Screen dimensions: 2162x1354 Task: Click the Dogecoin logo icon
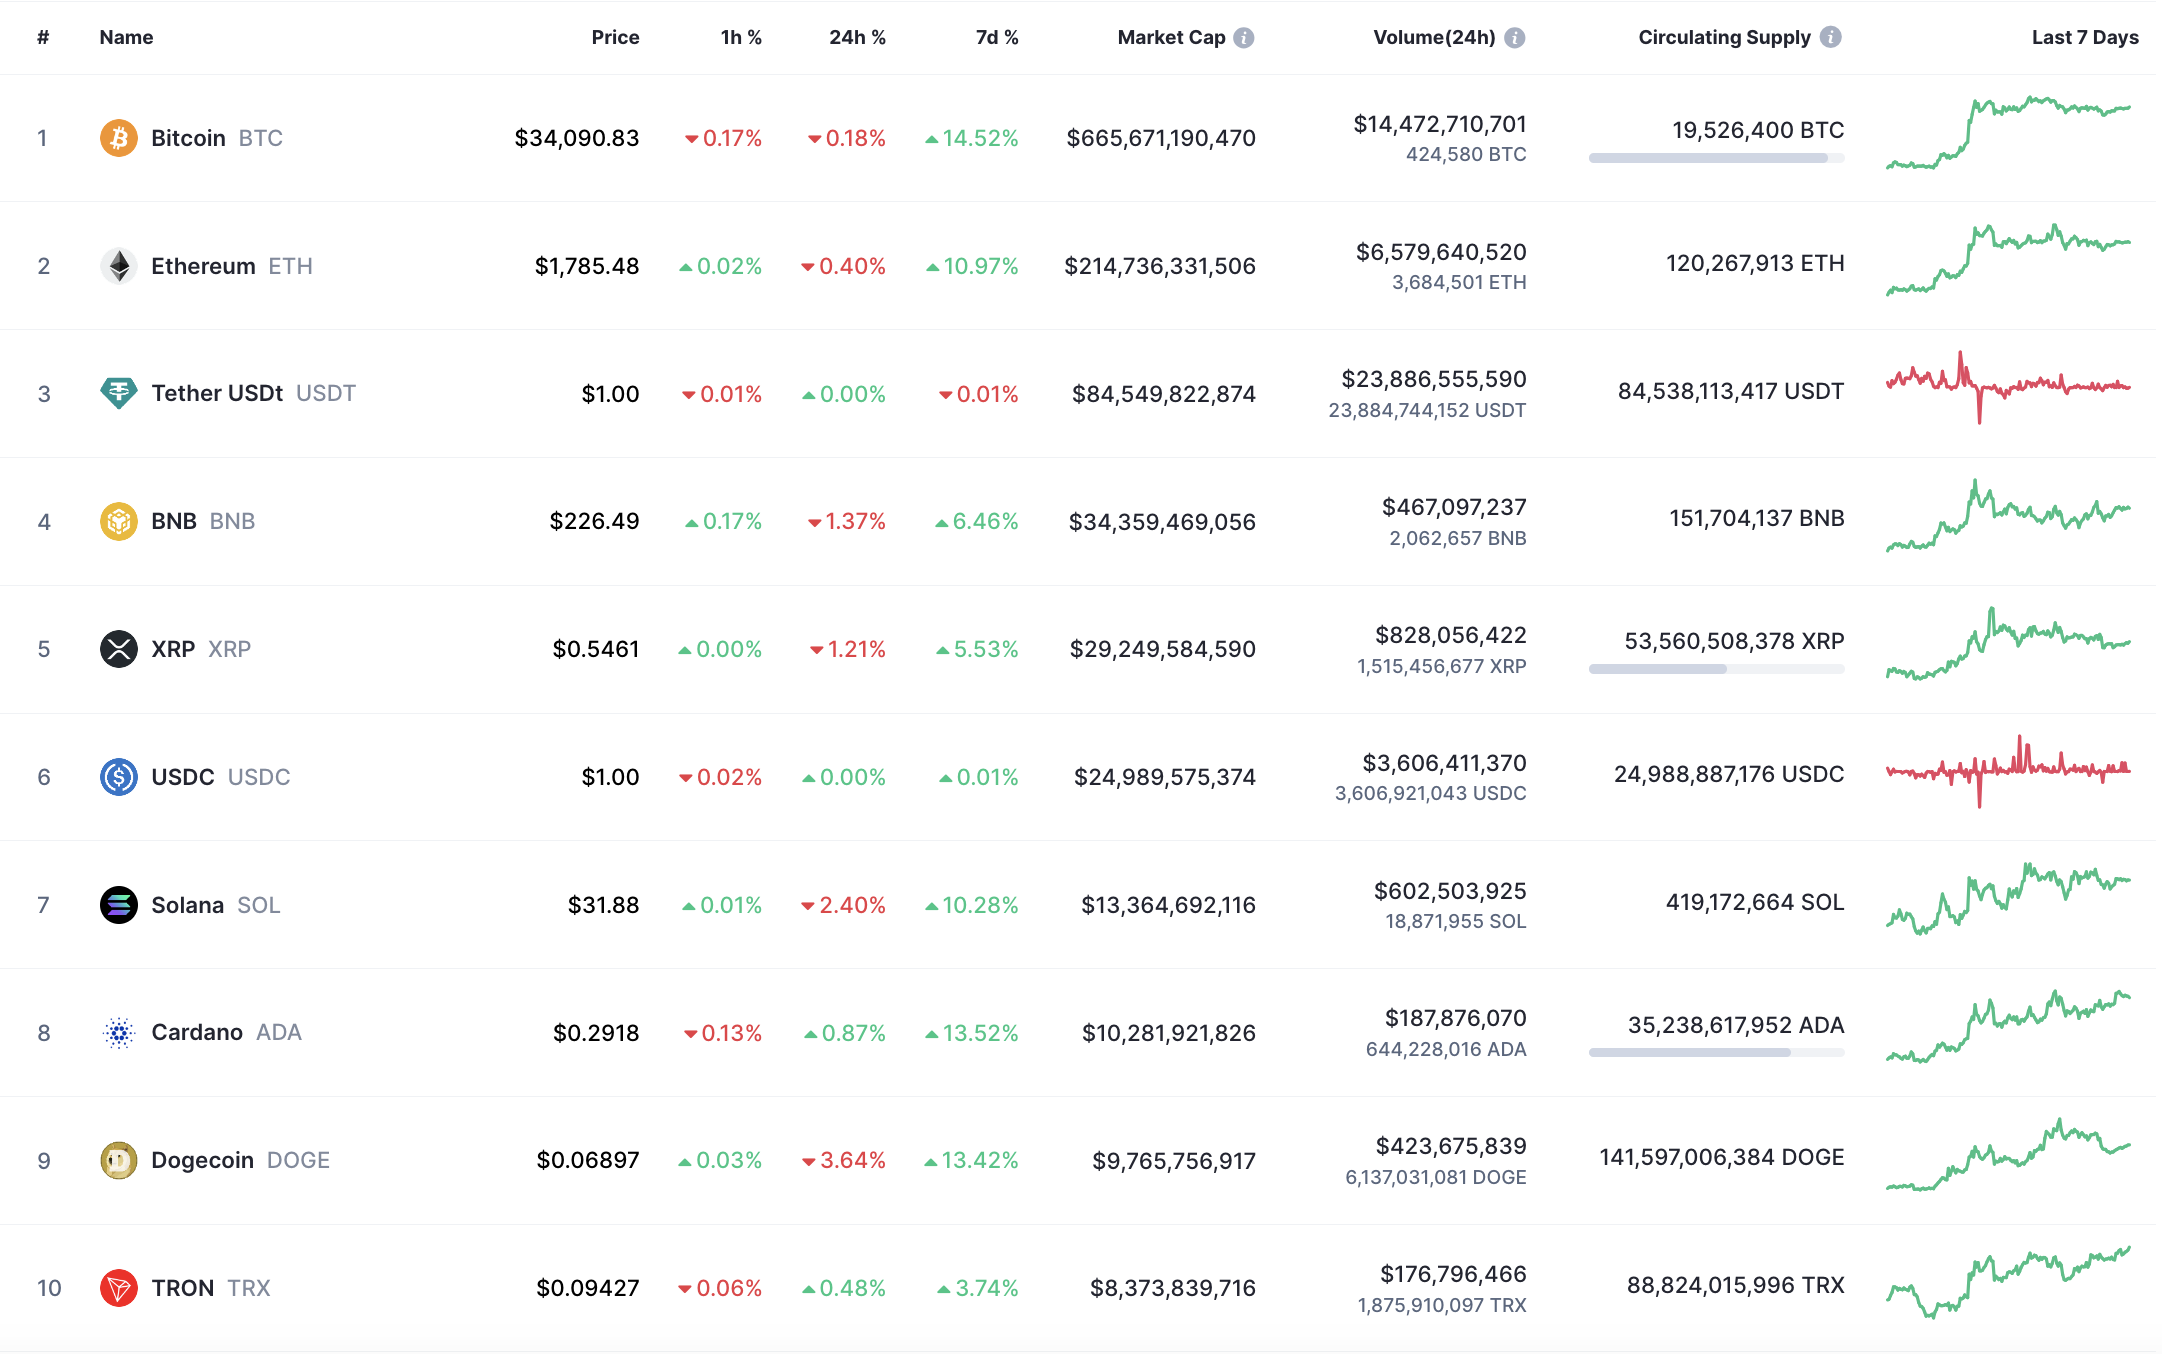coord(118,1160)
